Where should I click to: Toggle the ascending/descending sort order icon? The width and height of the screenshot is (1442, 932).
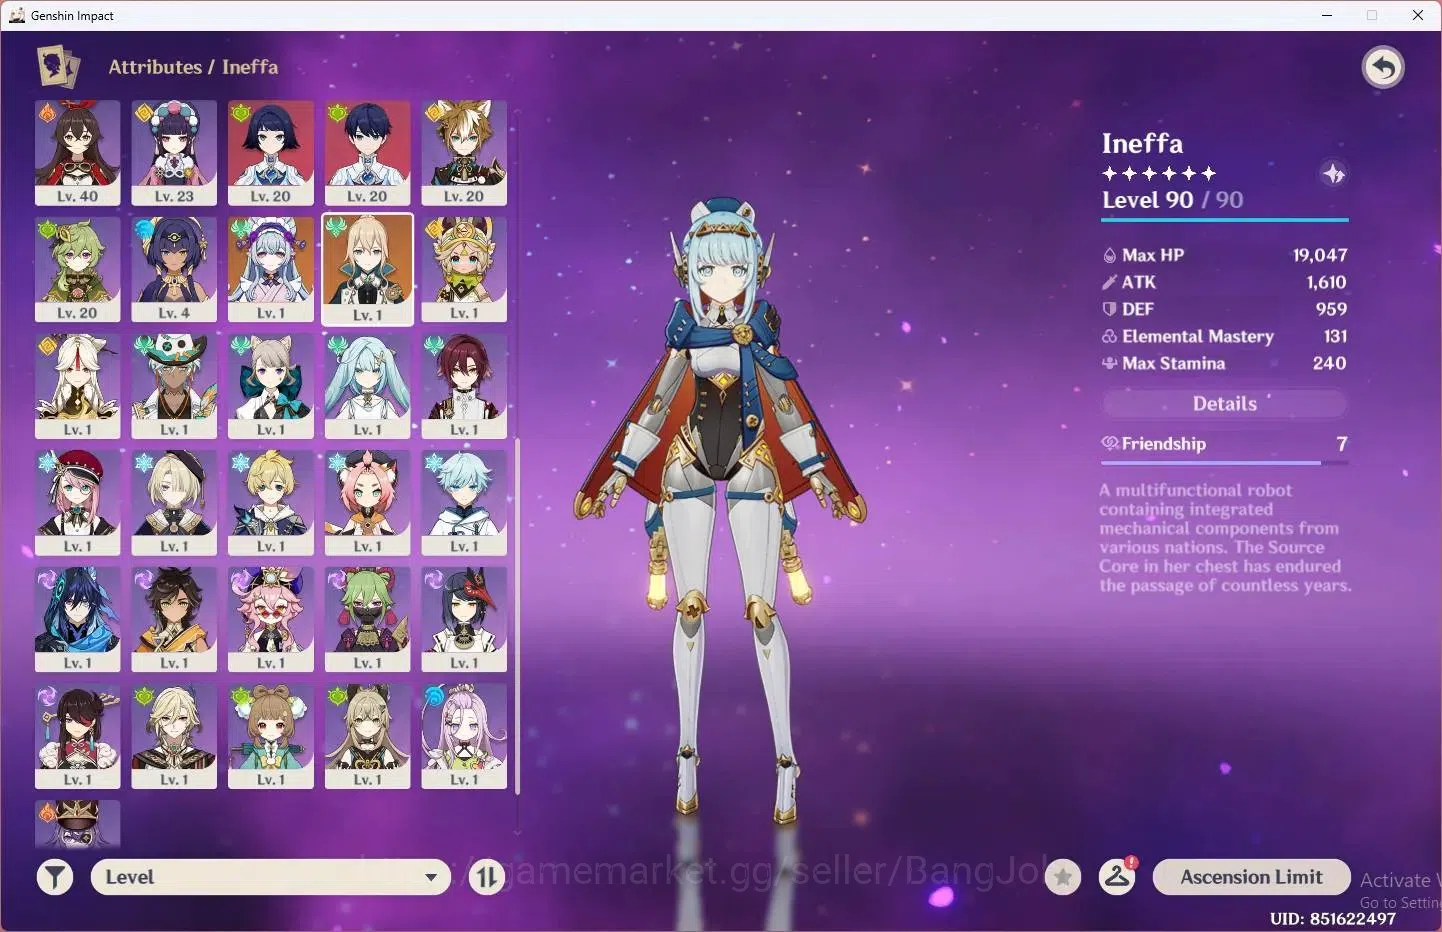(487, 878)
